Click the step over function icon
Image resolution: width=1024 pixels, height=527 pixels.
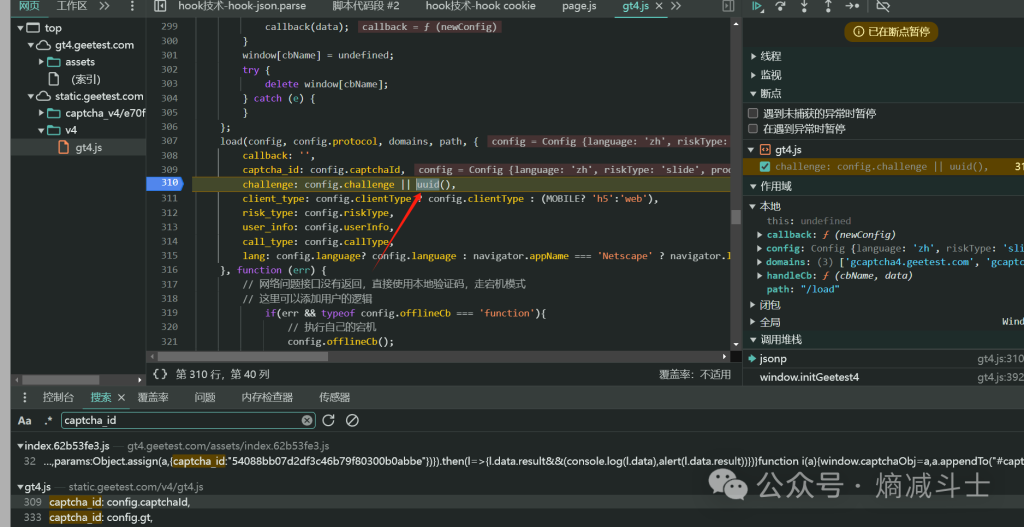[x=781, y=7]
